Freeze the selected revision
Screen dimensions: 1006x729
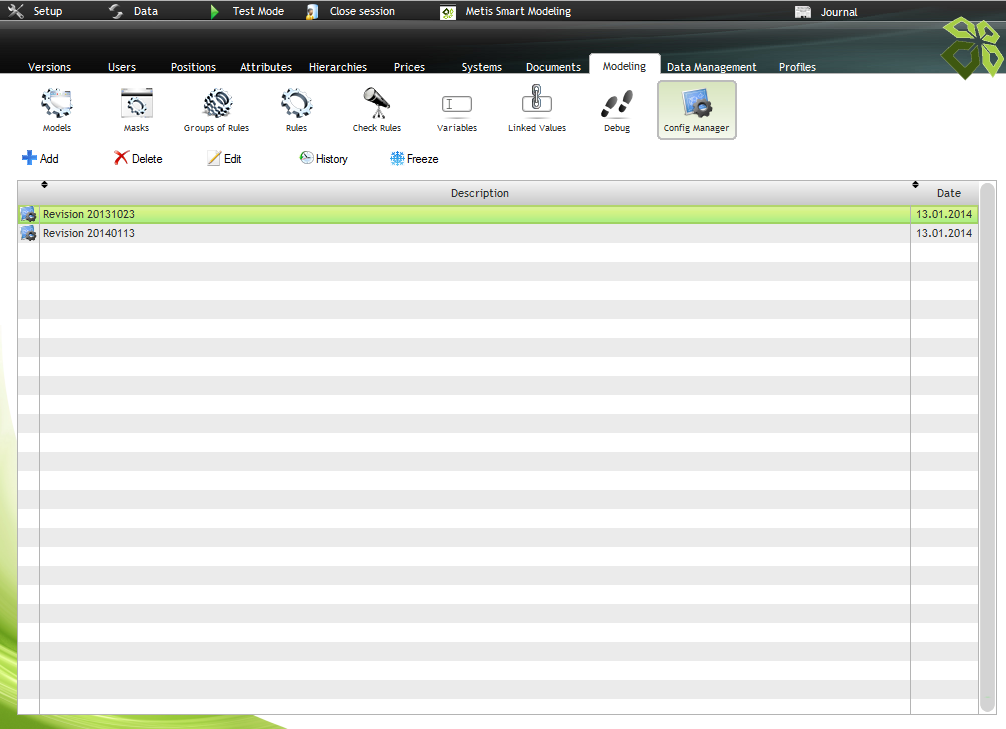point(414,159)
